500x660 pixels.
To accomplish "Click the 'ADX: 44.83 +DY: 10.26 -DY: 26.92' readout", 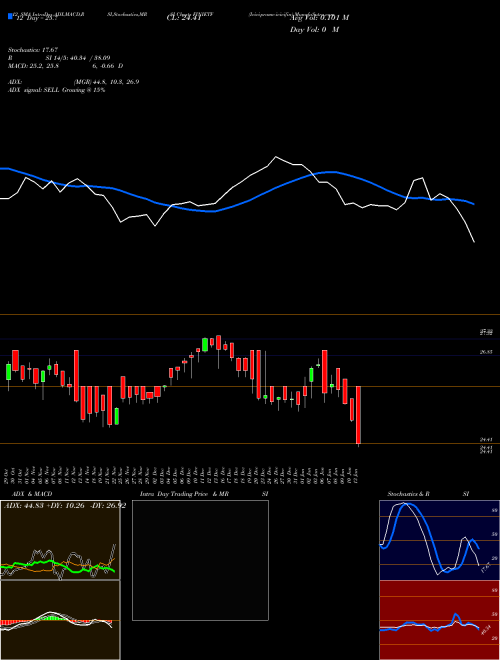I will click(x=65, y=506).
